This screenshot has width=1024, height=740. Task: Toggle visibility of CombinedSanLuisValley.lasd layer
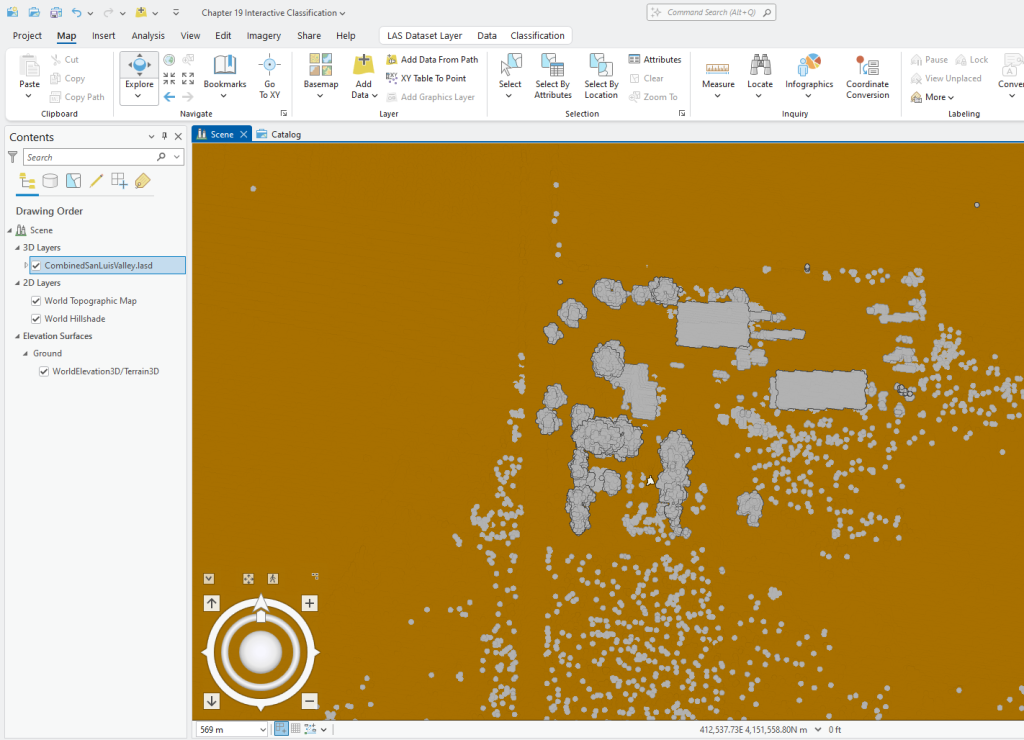pos(37,265)
